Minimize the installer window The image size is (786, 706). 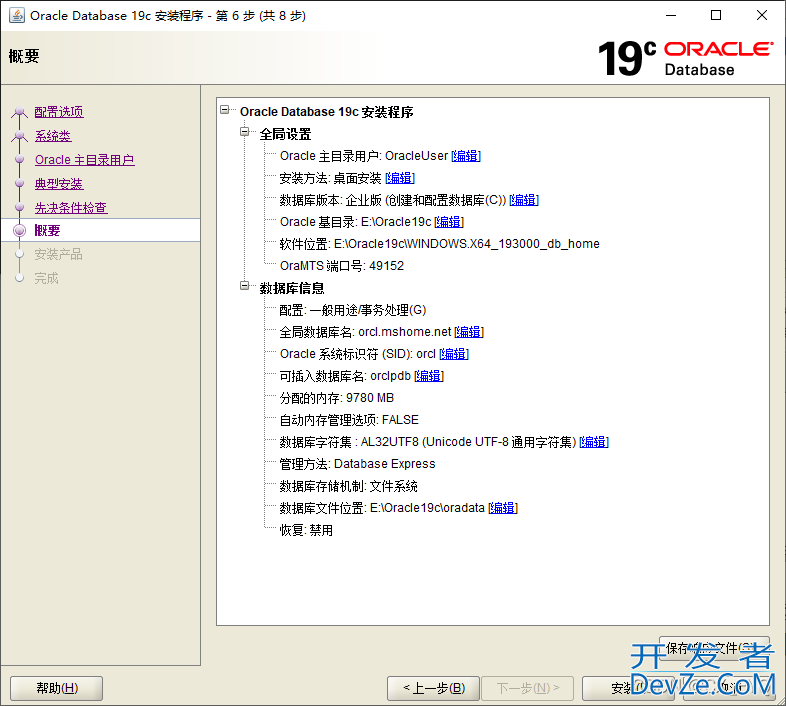671,16
